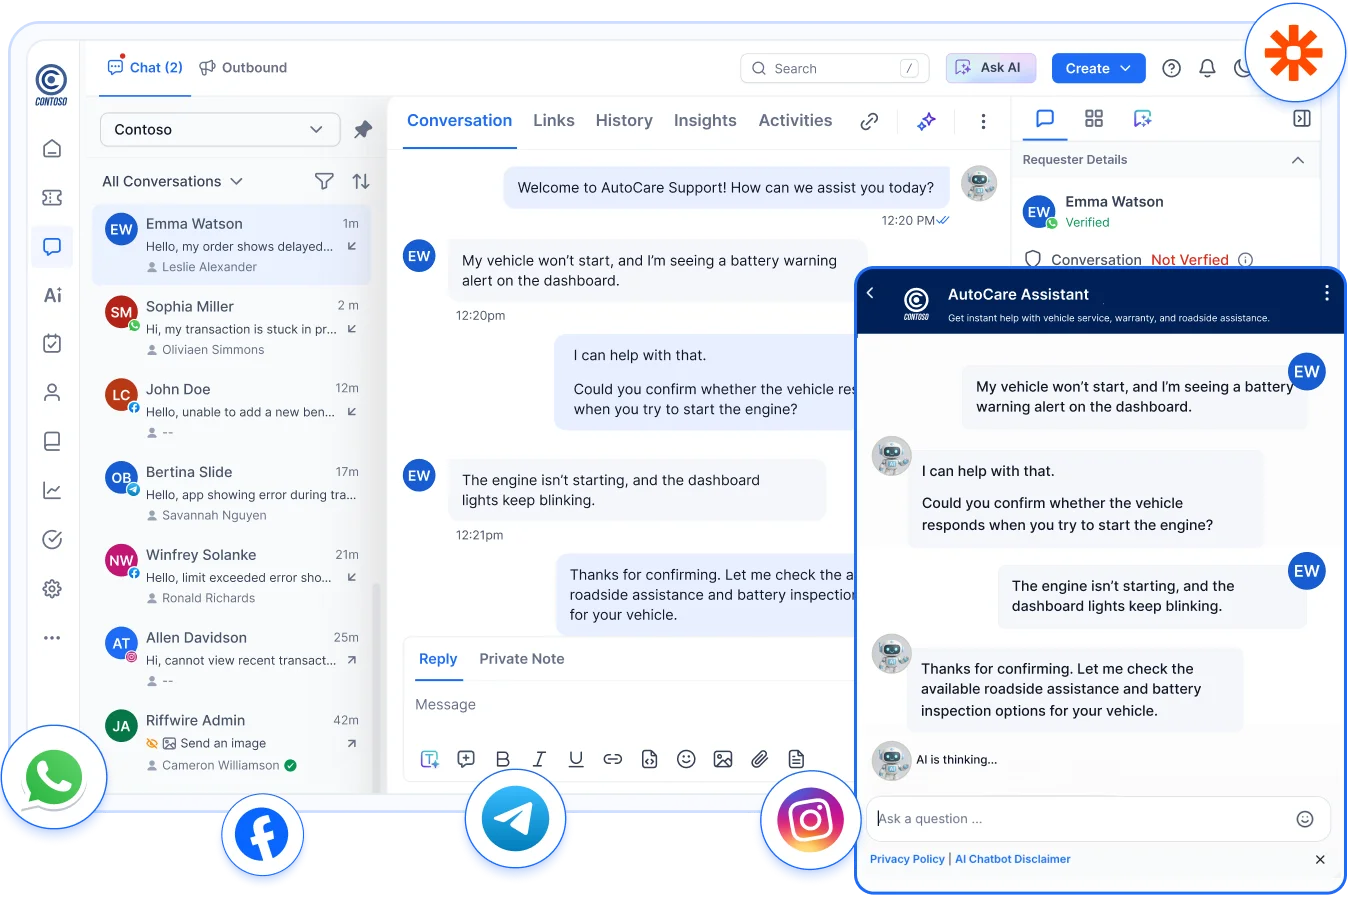Open the Links tab
Image resolution: width=1348 pixels, height=898 pixels.
(x=554, y=120)
